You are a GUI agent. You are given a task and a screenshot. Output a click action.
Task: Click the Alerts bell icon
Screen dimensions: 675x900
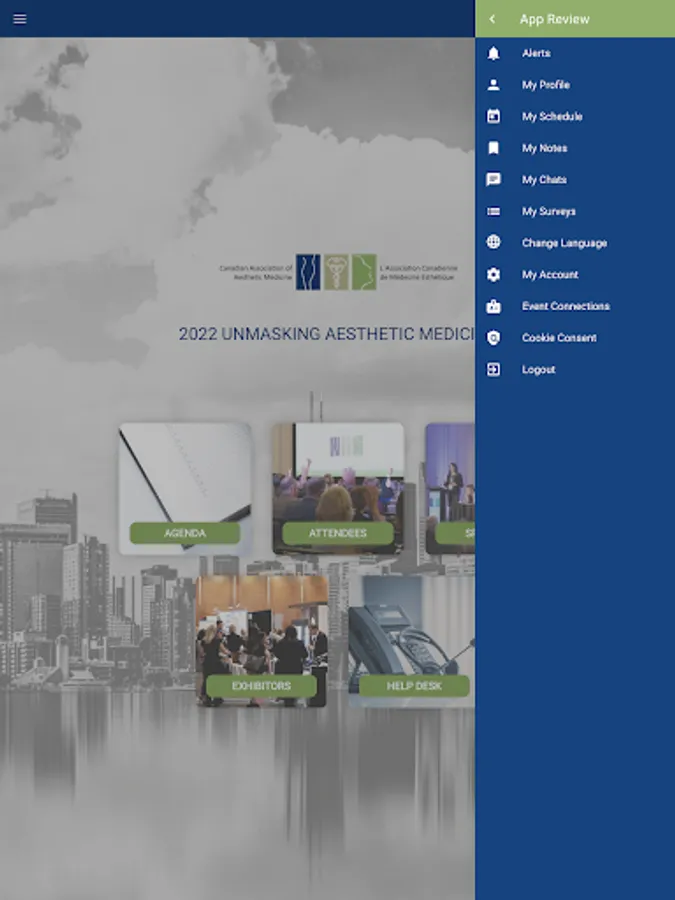point(494,53)
